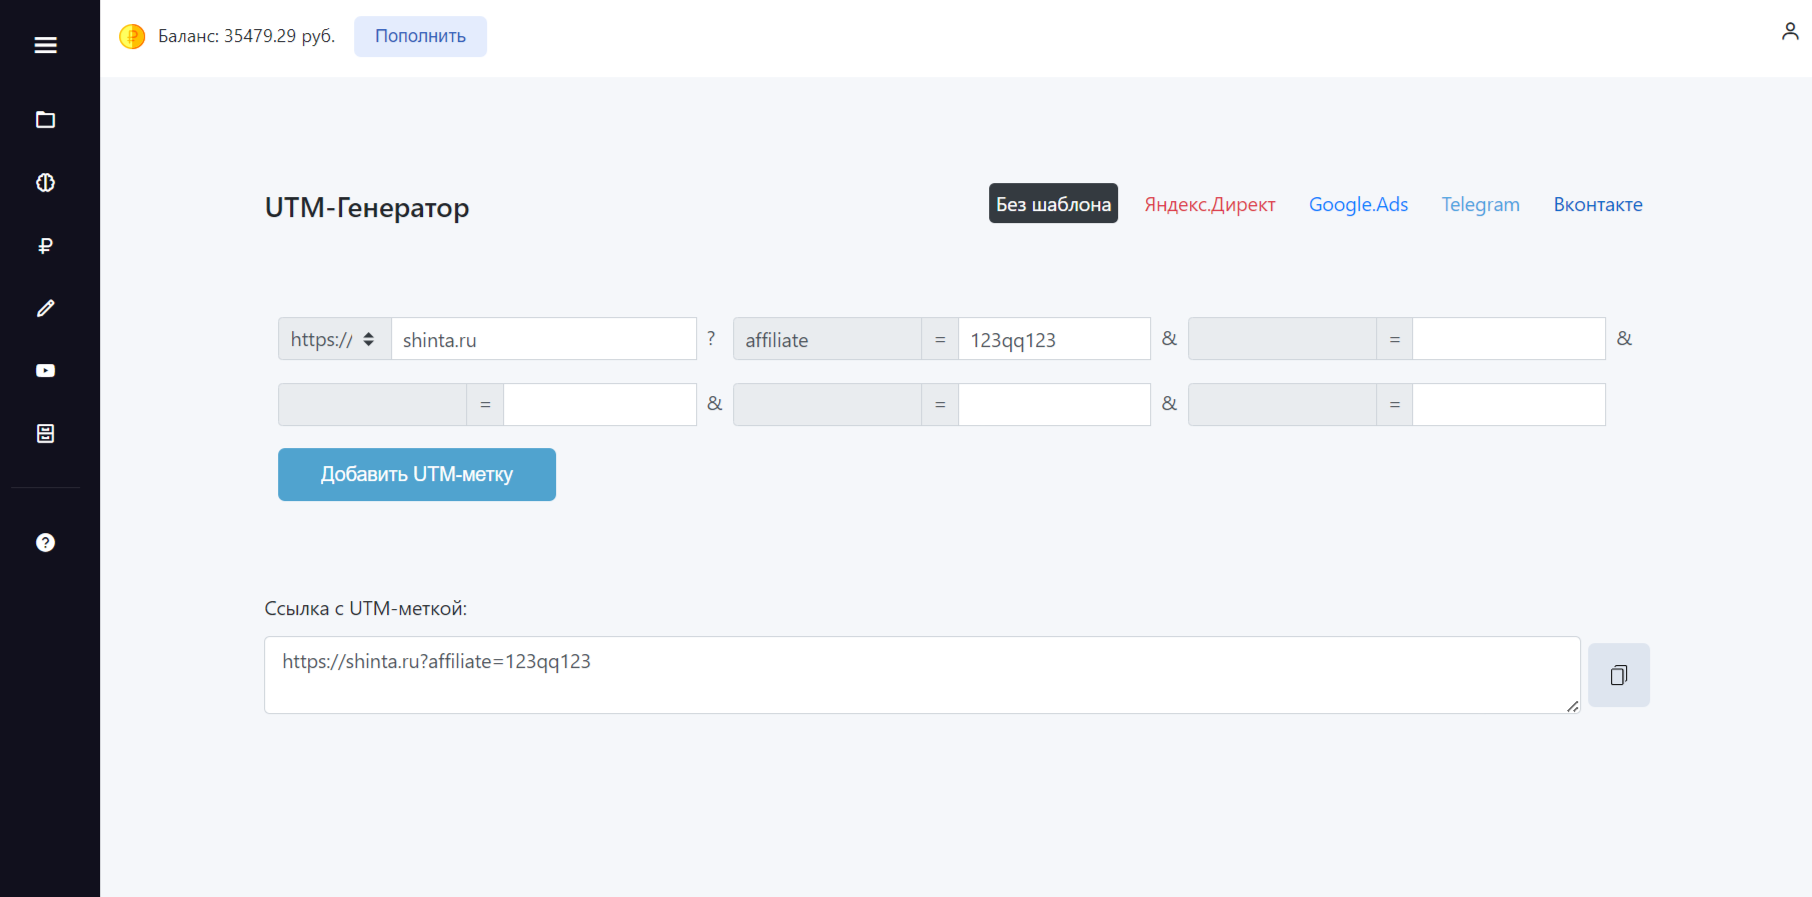Viewport: 1812px width, 897px height.
Task: Focus the shinta.ru domain field
Action: (x=543, y=339)
